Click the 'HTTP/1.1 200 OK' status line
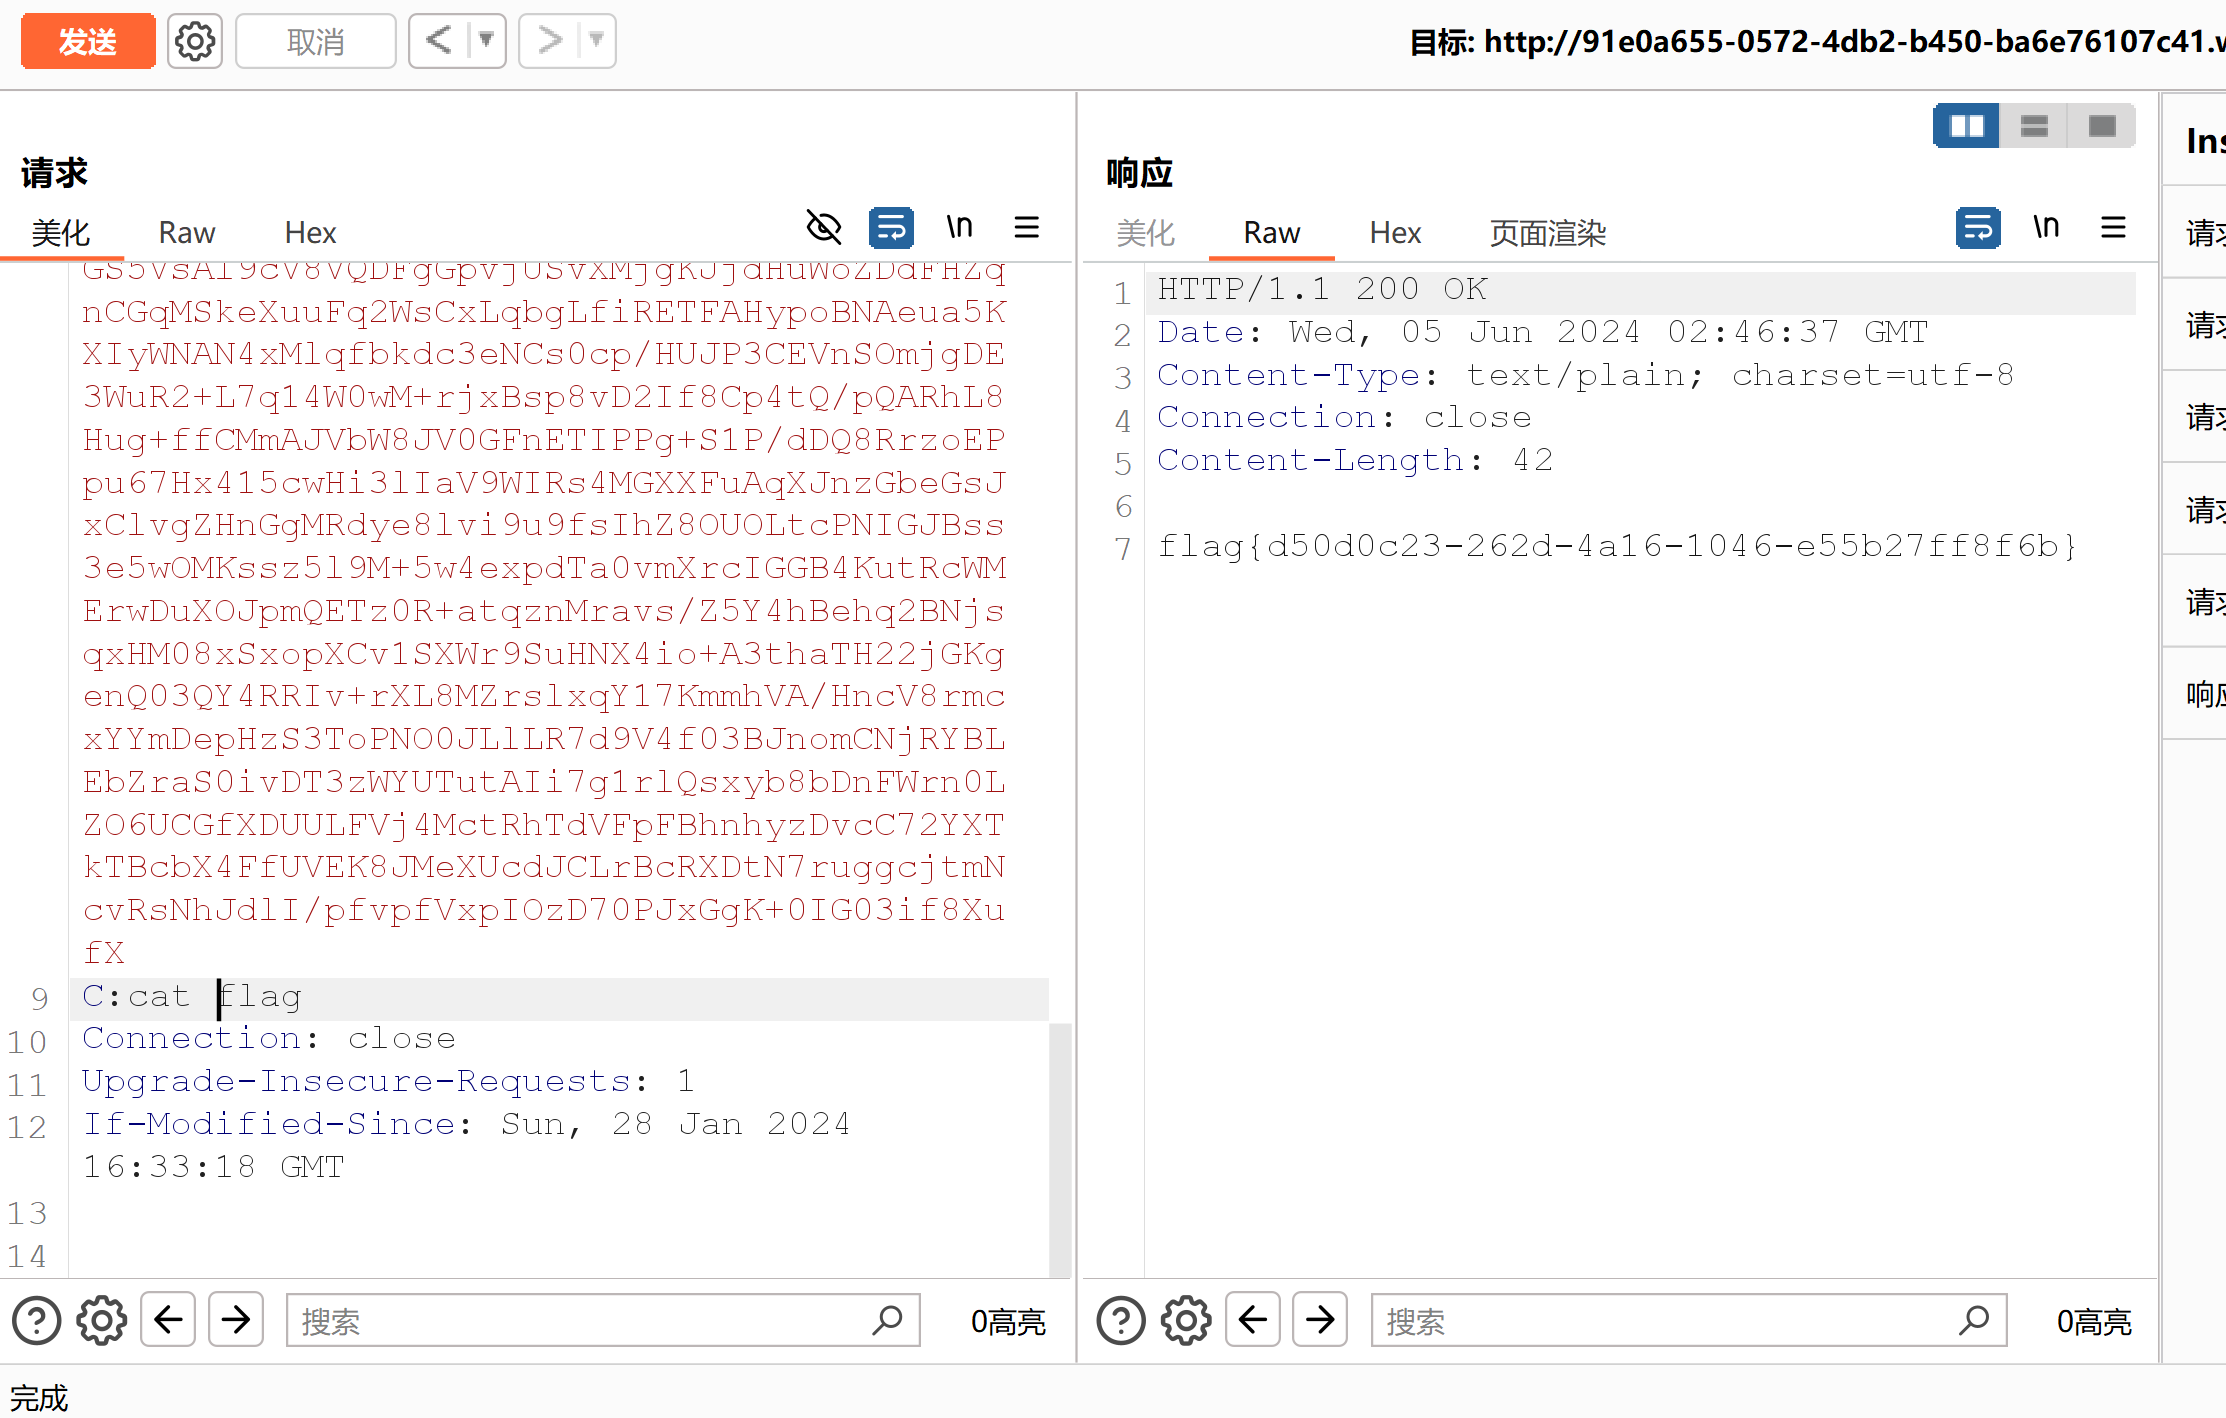 pos(1323,290)
